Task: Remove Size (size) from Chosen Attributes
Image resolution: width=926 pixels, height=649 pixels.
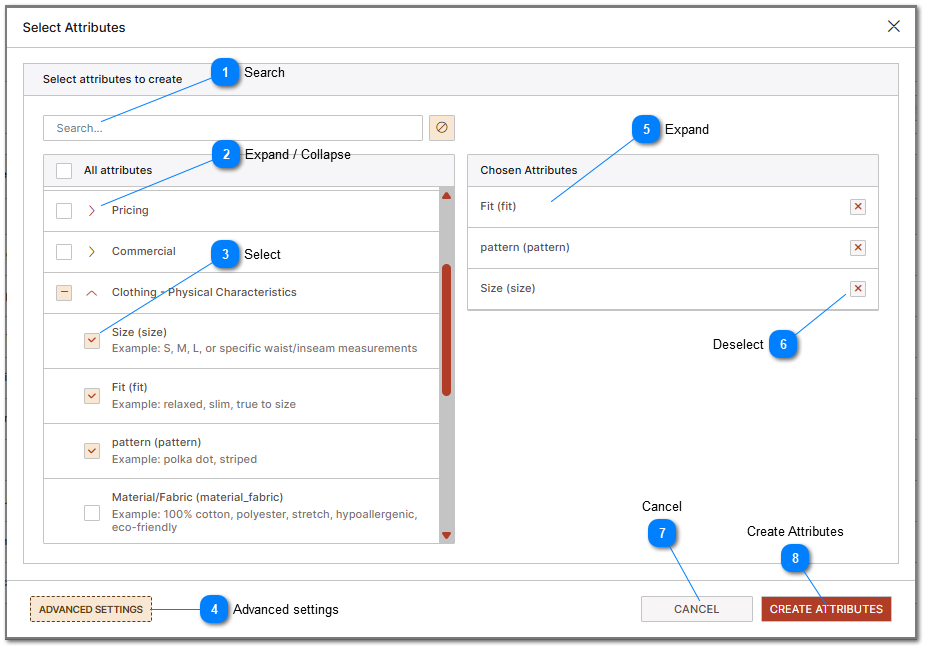Action: [x=858, y=288]
